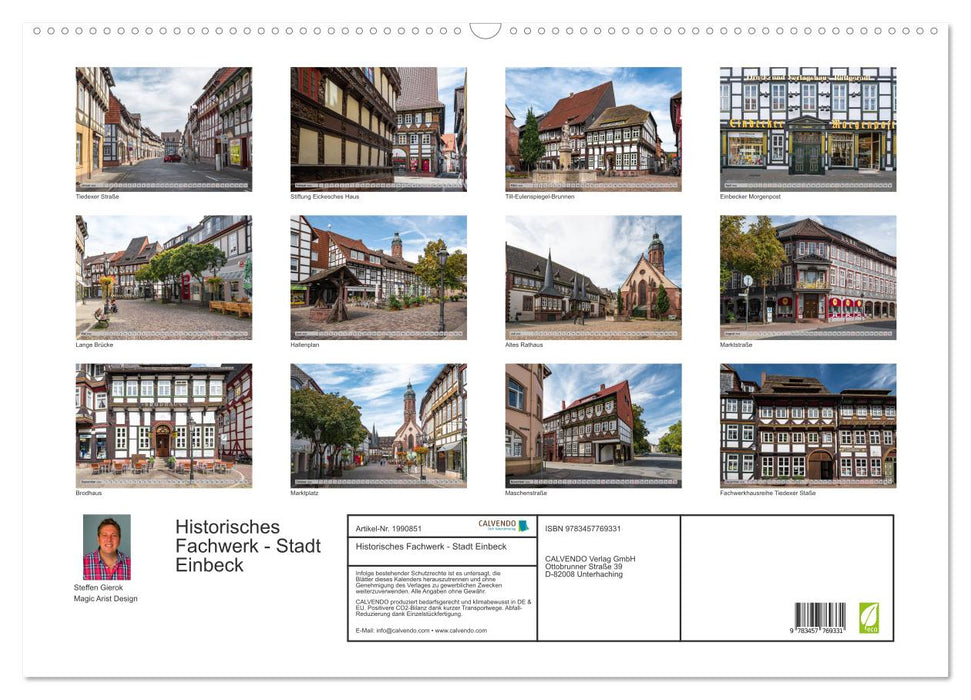Image resolution: width=971 pixels, height=700 pixels.
Task: Expand the Stiftung Eickesches Haus image
Action: click(377, 128)
